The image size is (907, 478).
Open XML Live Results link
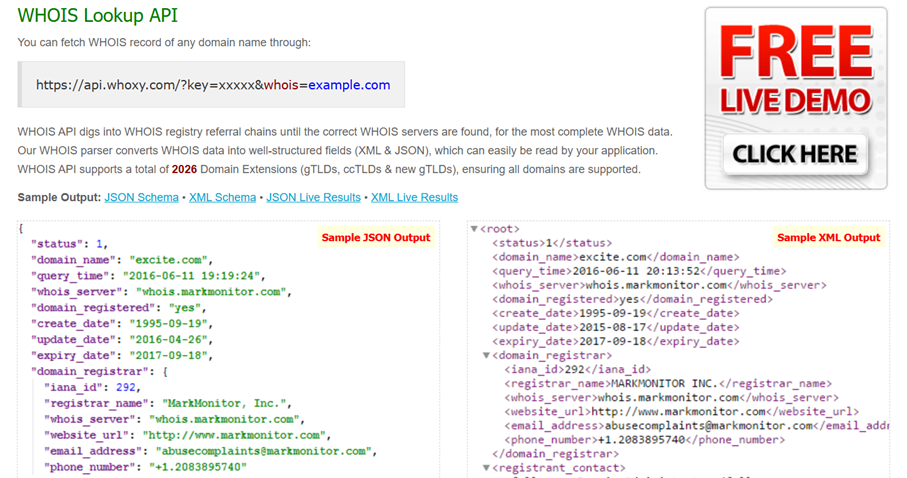tap(414, 197)
